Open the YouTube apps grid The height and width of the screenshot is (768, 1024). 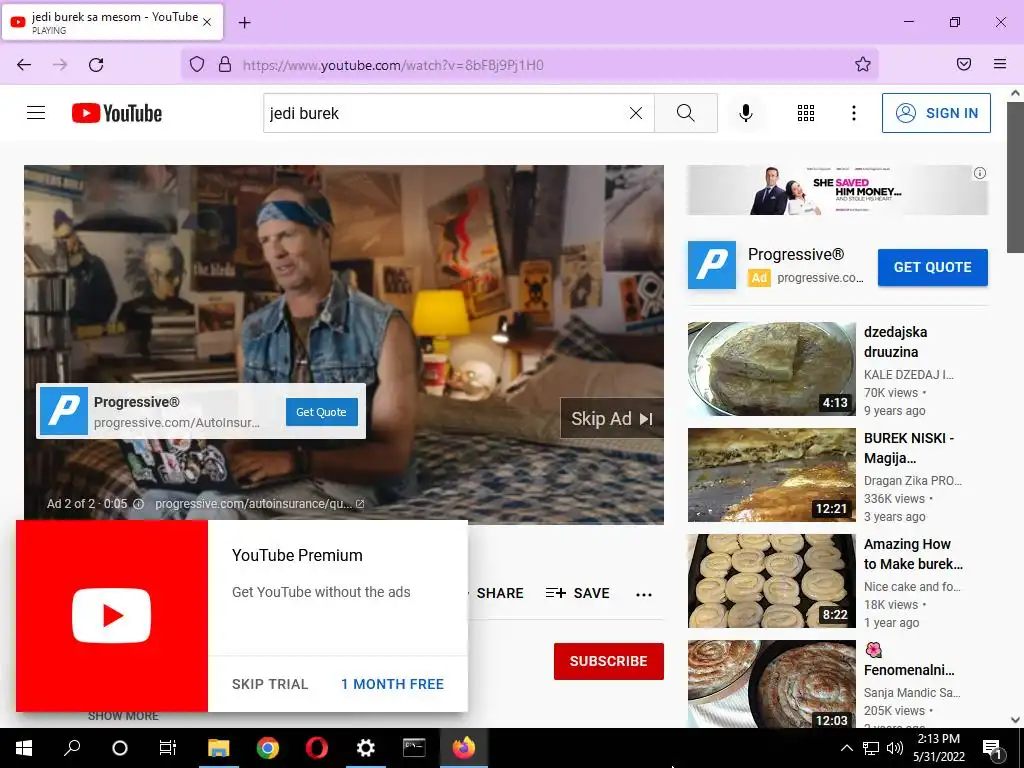pyautogui.click(x=806, y=113)
